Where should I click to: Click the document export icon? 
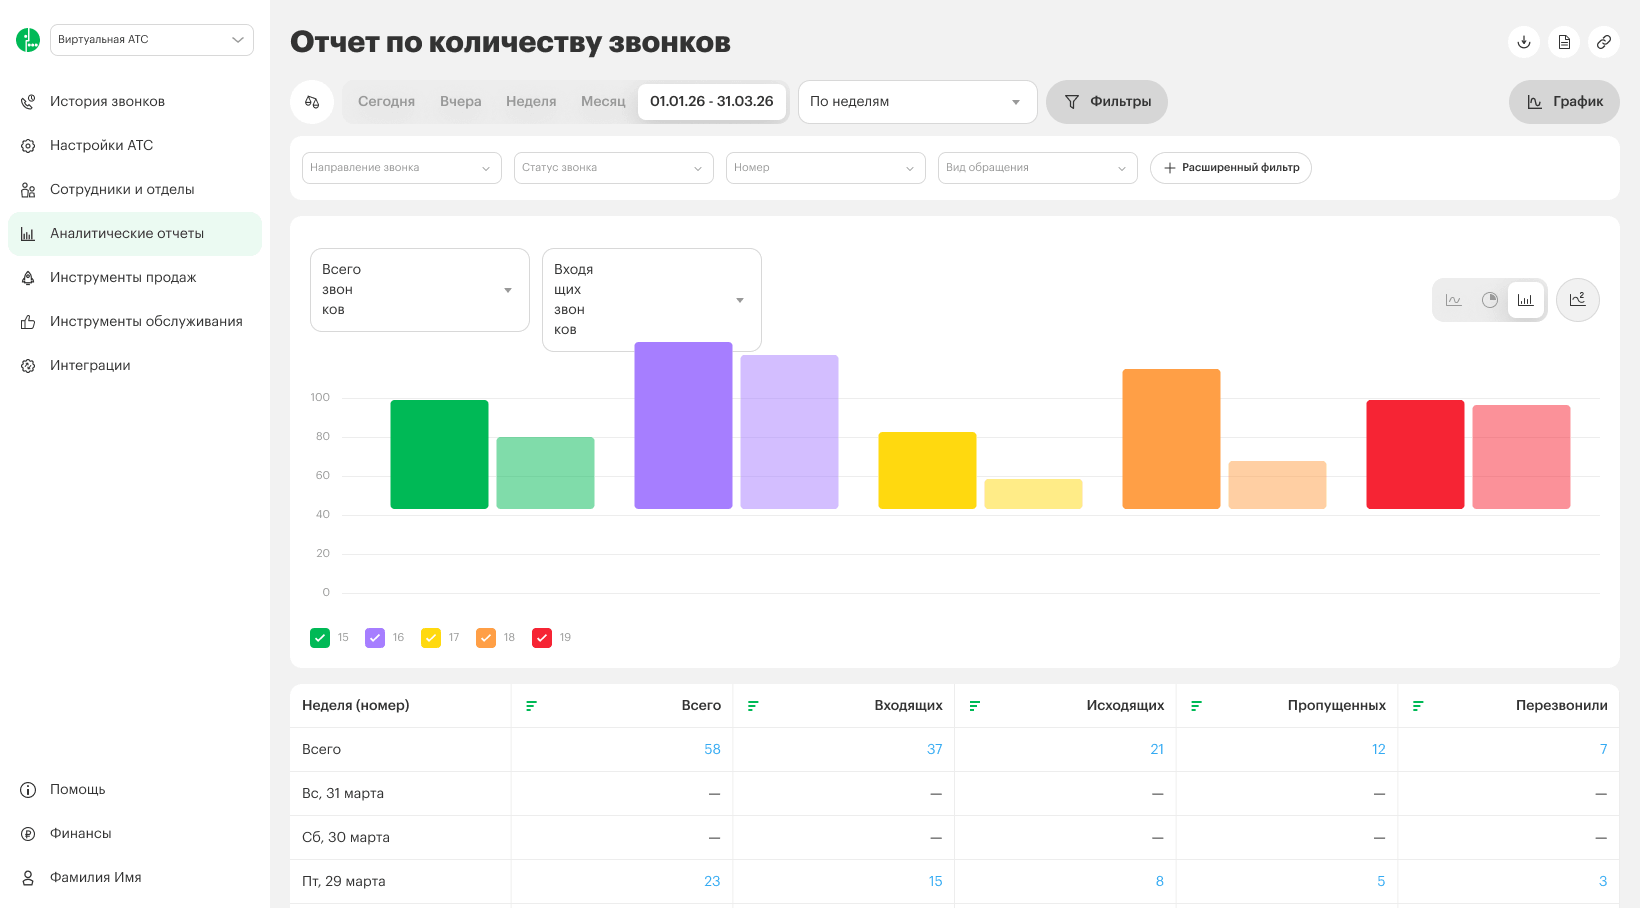tap(1564, 42)
